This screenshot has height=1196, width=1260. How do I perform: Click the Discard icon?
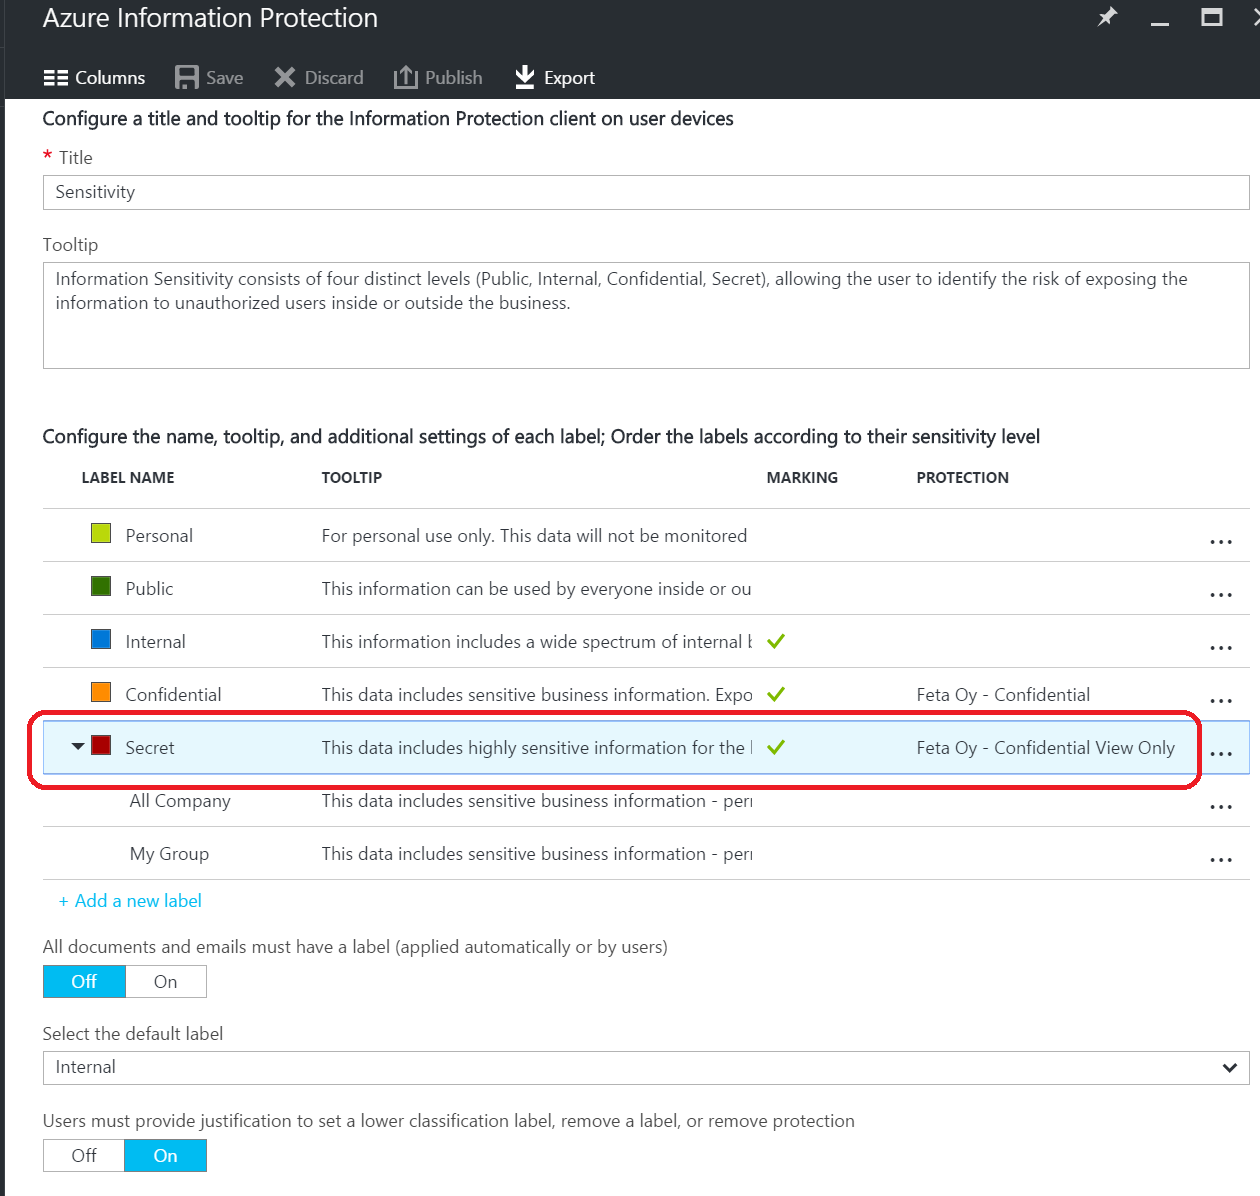click(286, 77)
